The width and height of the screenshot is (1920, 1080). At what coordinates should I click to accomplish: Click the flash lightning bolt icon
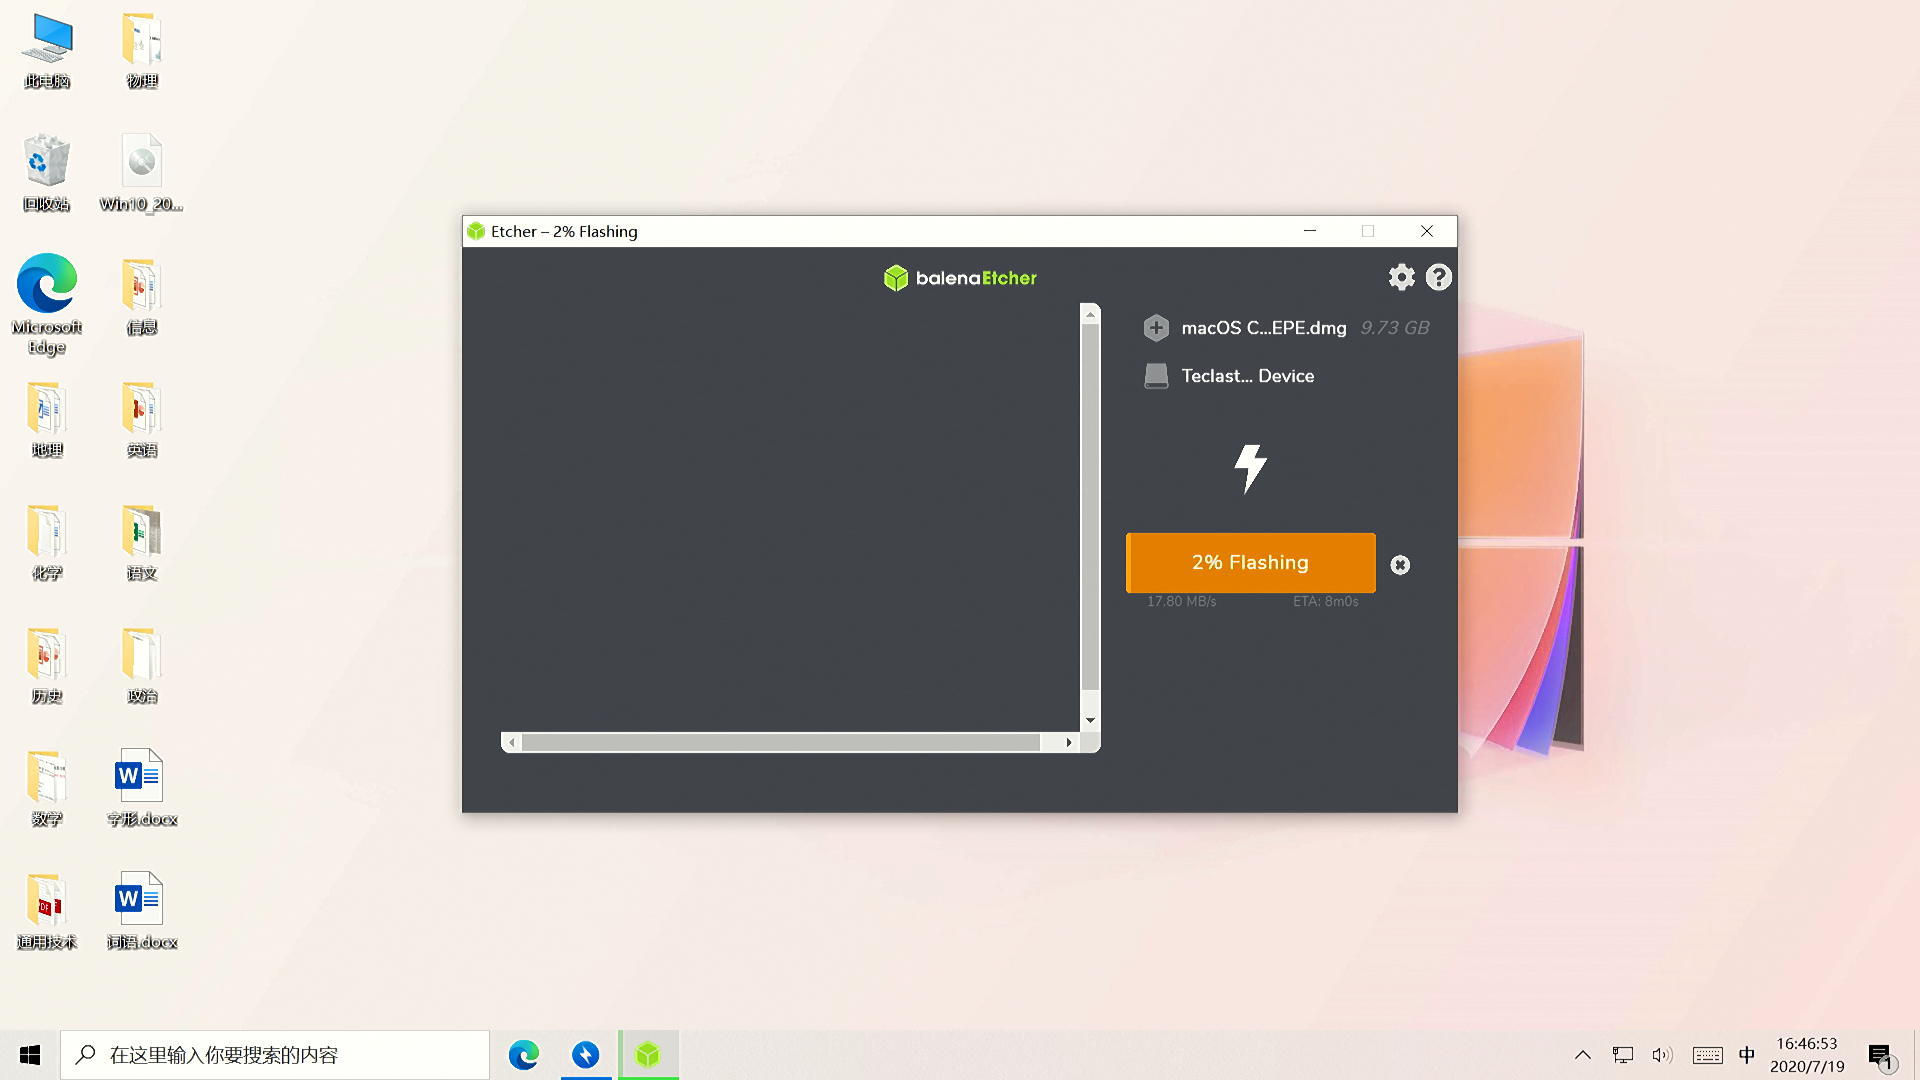pos(1250,469)
